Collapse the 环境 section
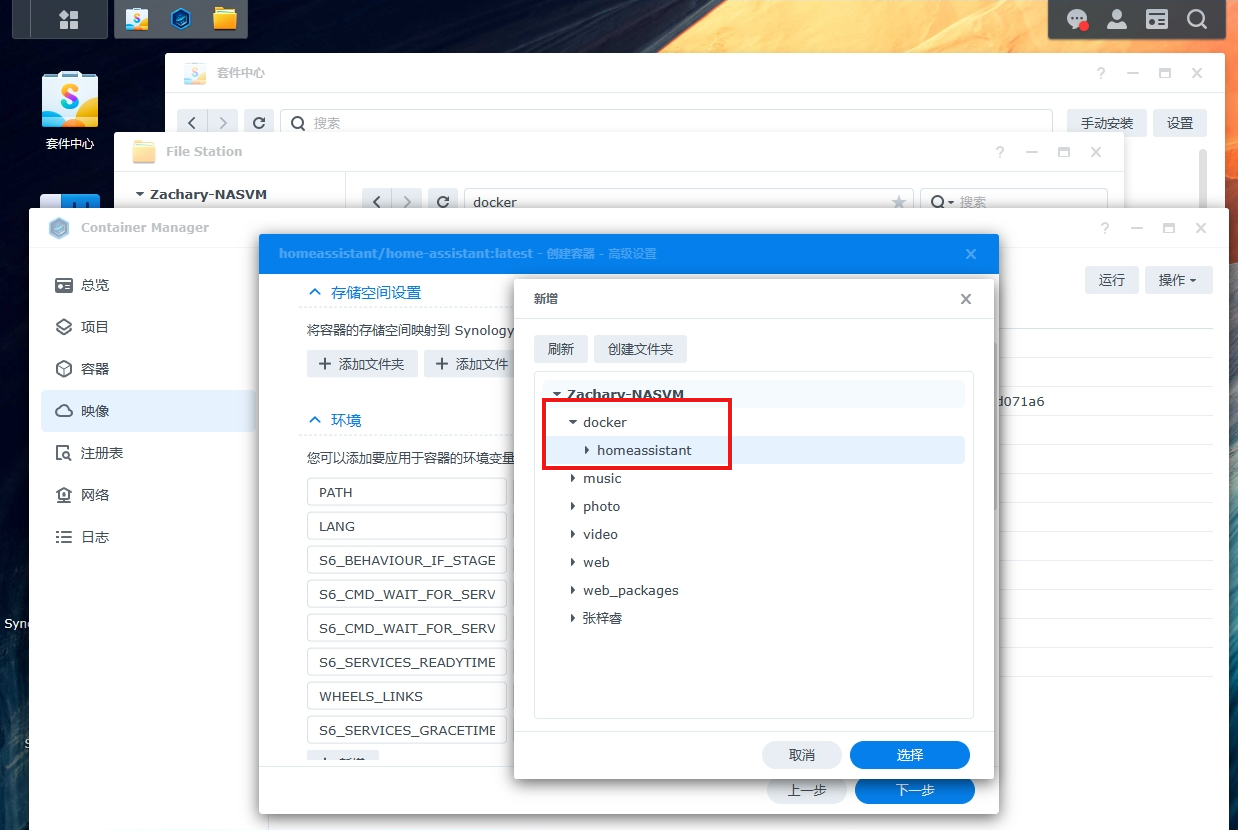The height and width of the screenshot is (830, 1238). click(x=315, y=421)
